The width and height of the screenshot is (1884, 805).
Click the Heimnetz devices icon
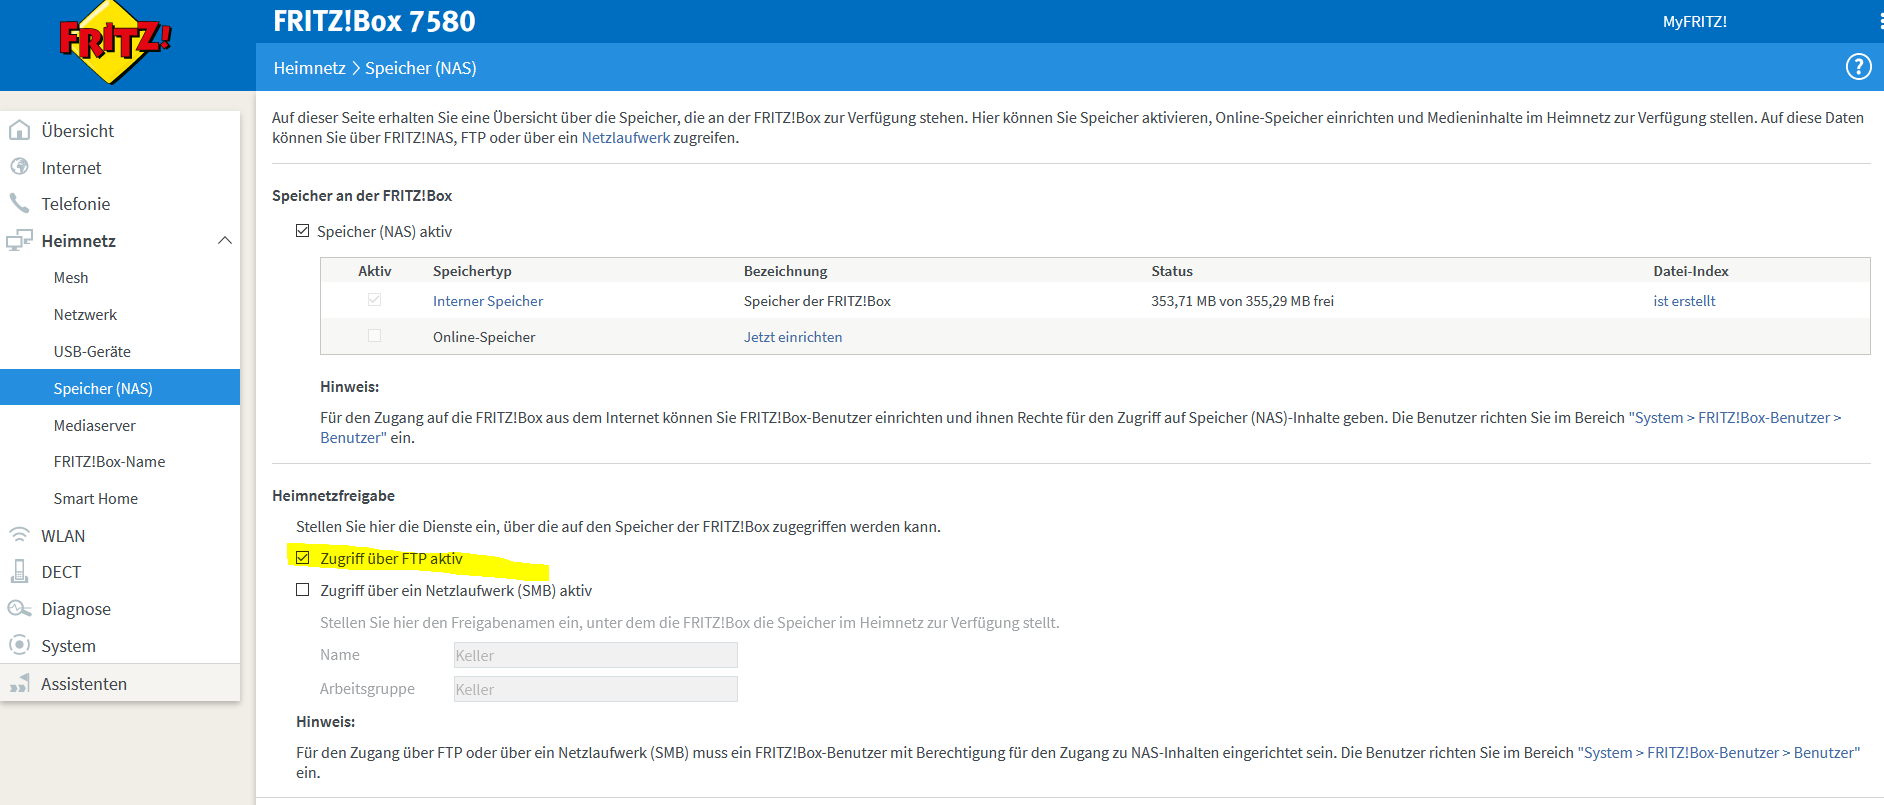point(19,240)
